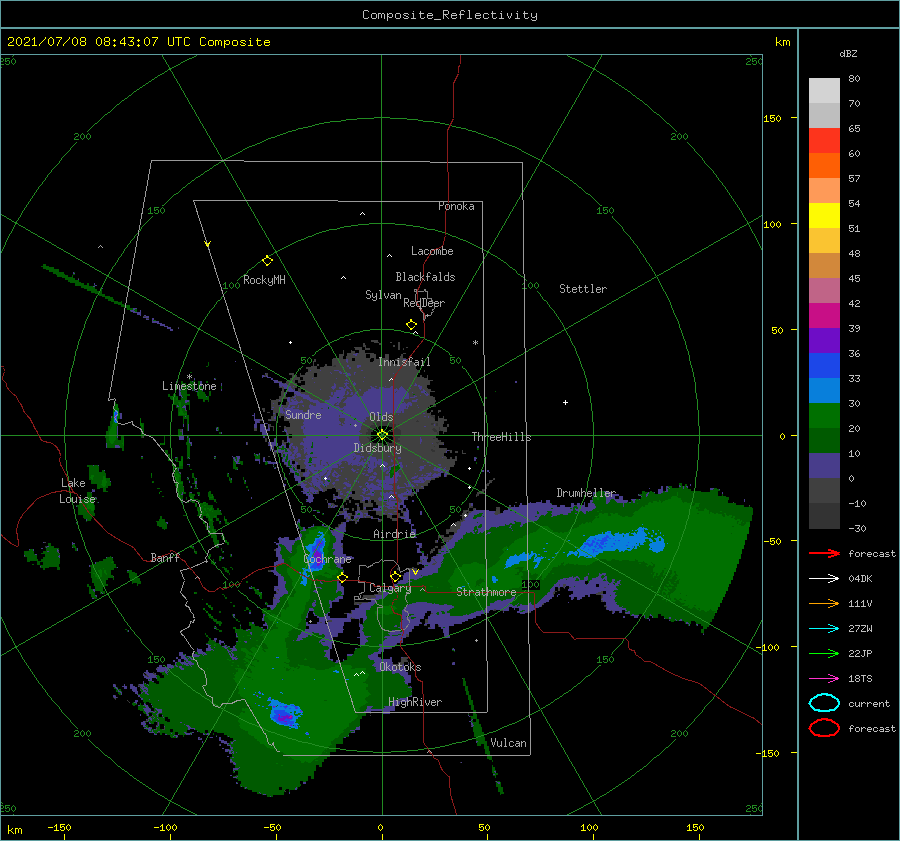The image size is (900, 841).
Task: Click the Blackfalds town label
Action: (425, 277)
